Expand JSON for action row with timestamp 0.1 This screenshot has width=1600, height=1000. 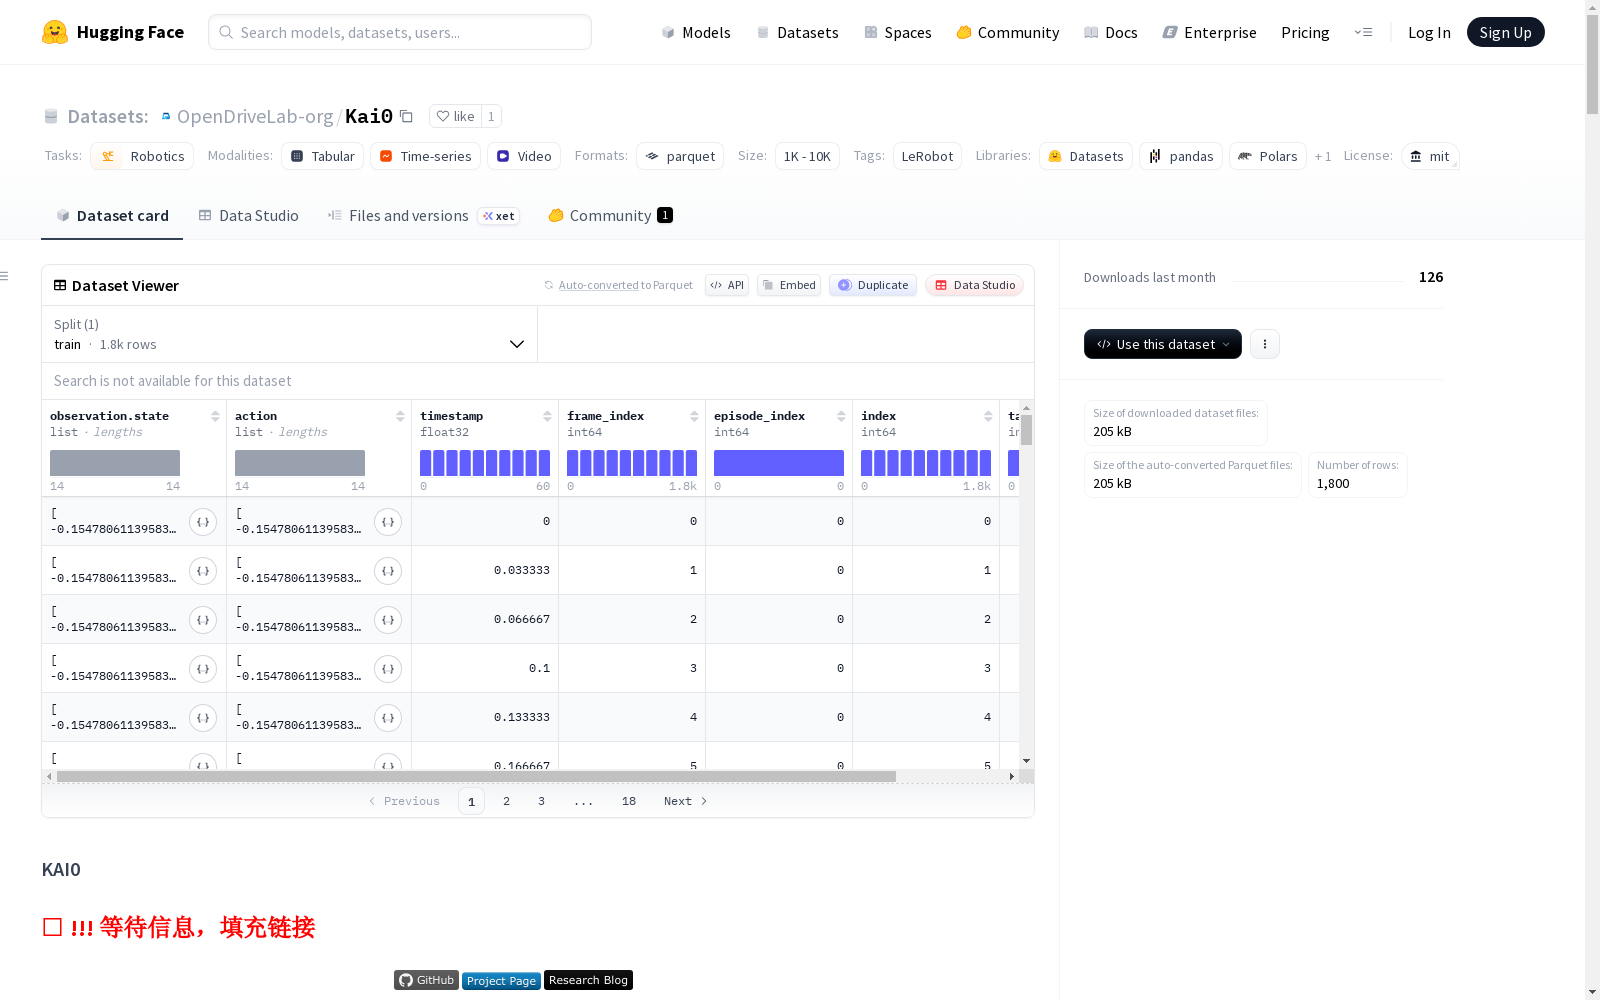388,669
